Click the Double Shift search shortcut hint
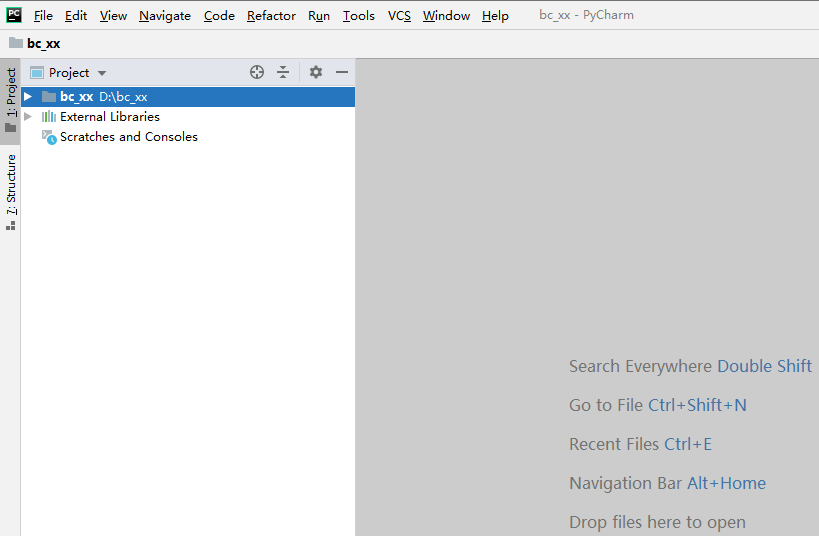Viewport: 819px width, 536px height. point(764,366)
